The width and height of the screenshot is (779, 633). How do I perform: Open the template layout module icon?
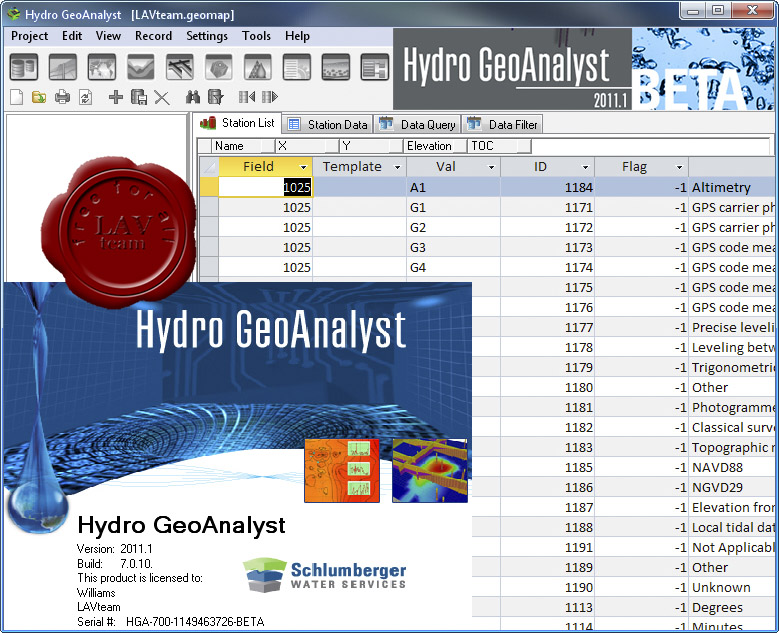click(x=375, y=67)
